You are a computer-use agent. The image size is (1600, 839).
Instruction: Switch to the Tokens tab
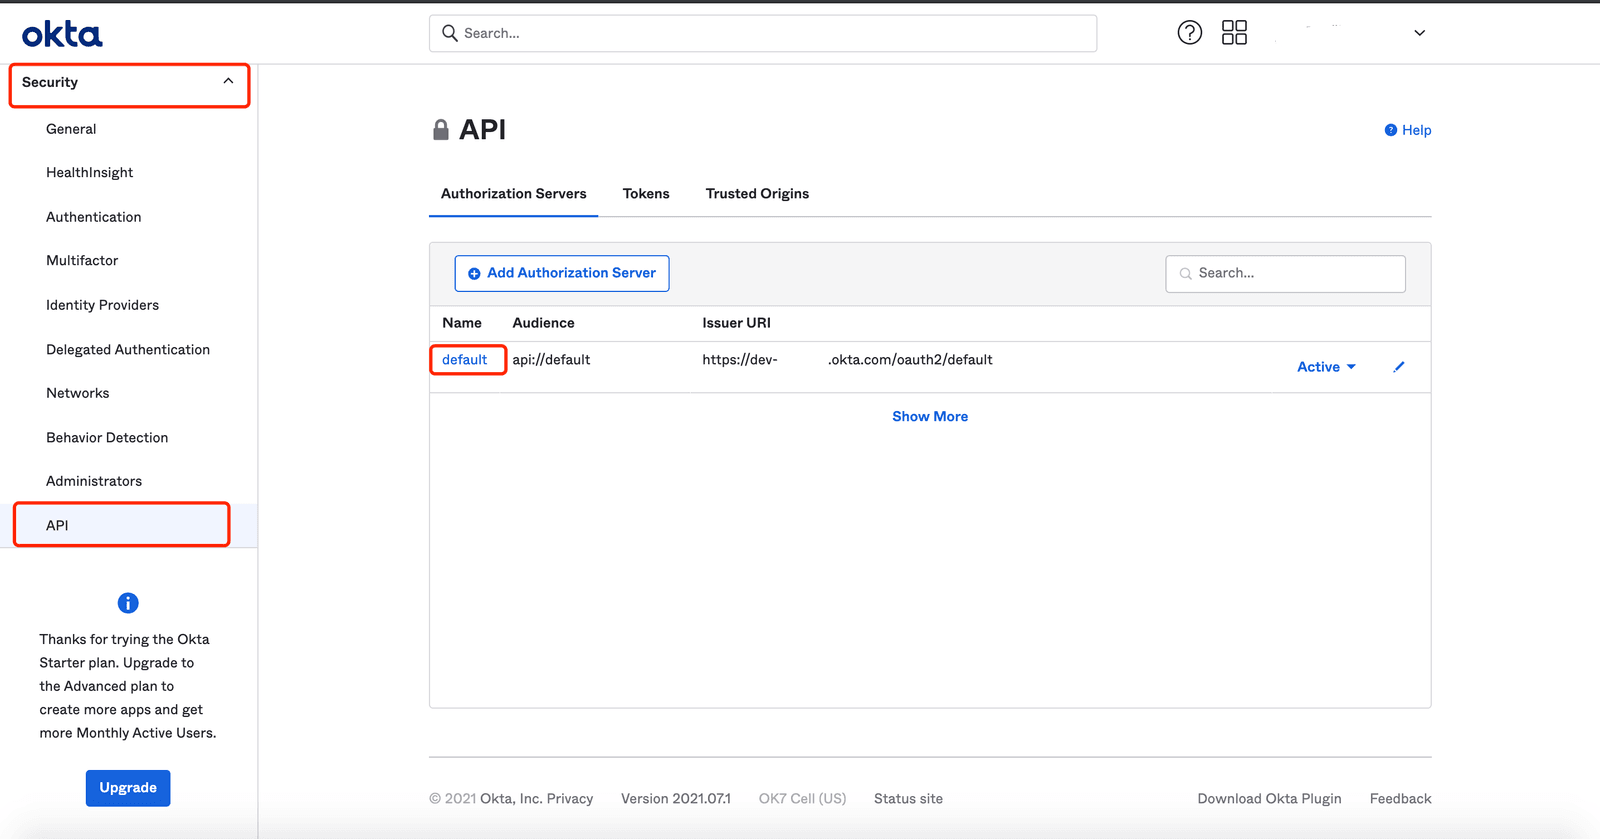click(x=646, y=194)
